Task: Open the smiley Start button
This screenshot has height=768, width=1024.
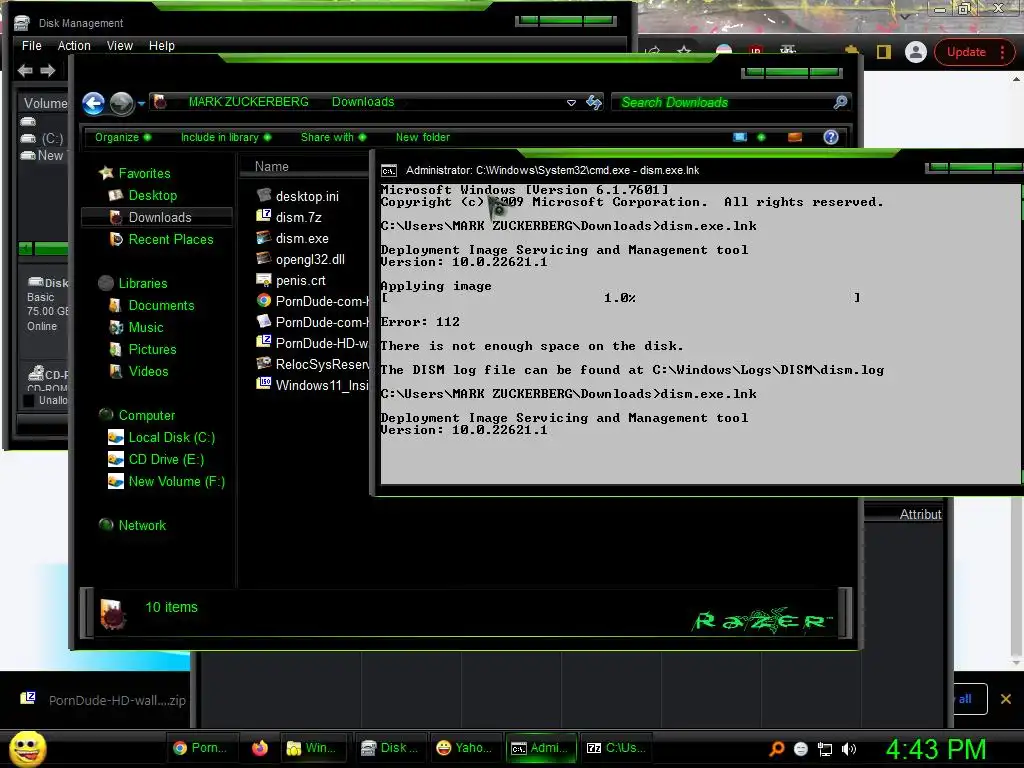Action: point(27,748)
